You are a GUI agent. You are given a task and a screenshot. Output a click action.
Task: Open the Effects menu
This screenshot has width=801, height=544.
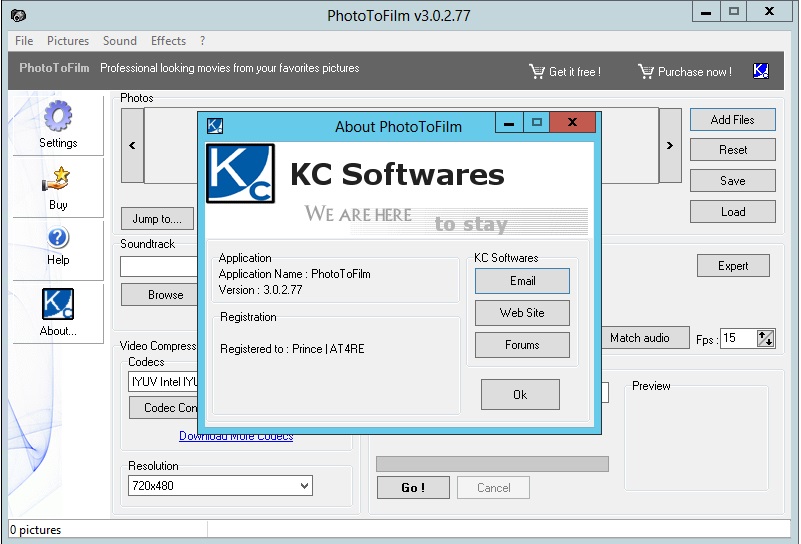(168, 41)
